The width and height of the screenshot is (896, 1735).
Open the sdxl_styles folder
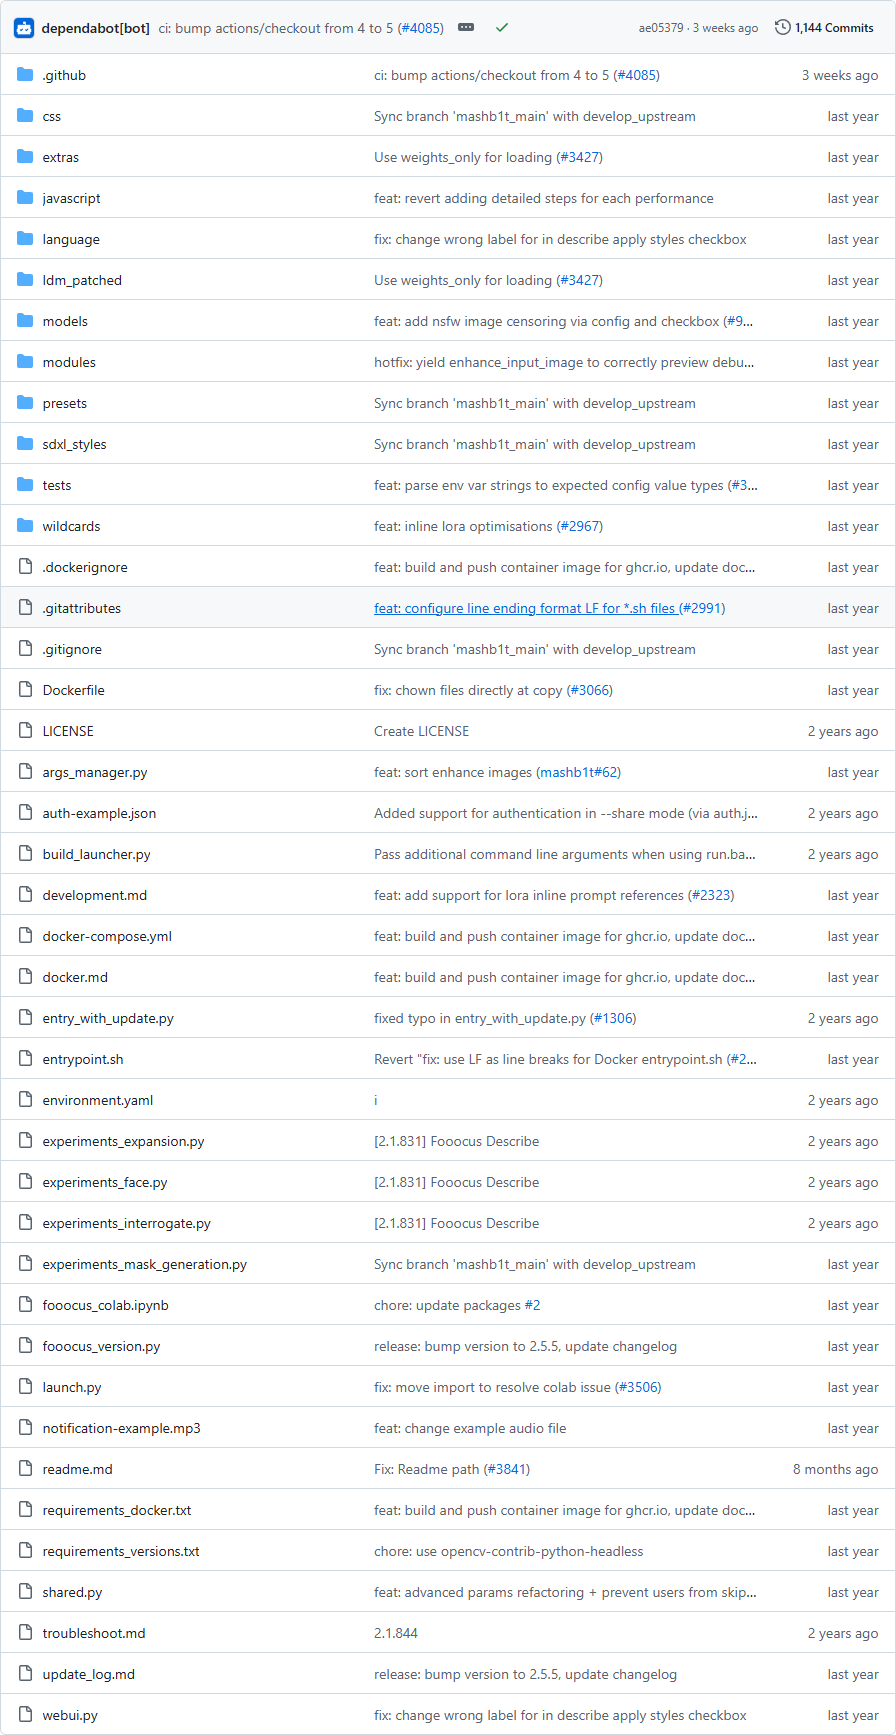[74, 444]
